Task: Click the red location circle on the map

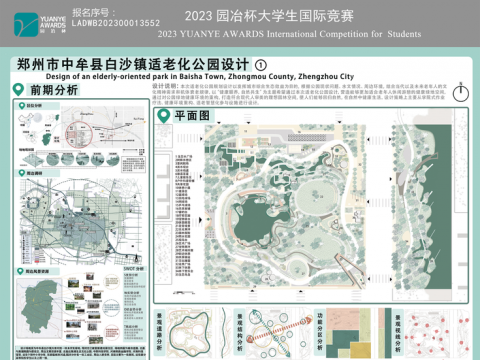Action: coord(79,135)
